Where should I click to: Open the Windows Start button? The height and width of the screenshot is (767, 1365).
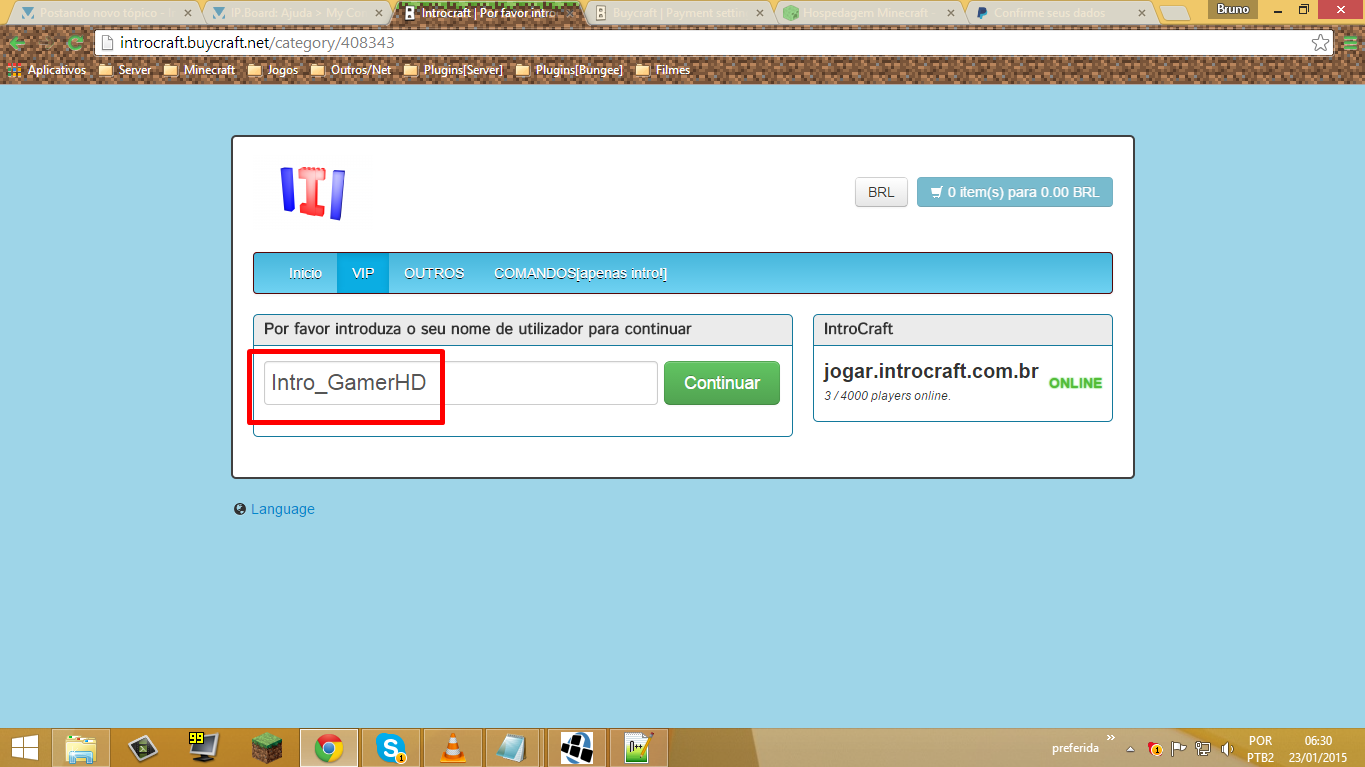coord(24,747)
